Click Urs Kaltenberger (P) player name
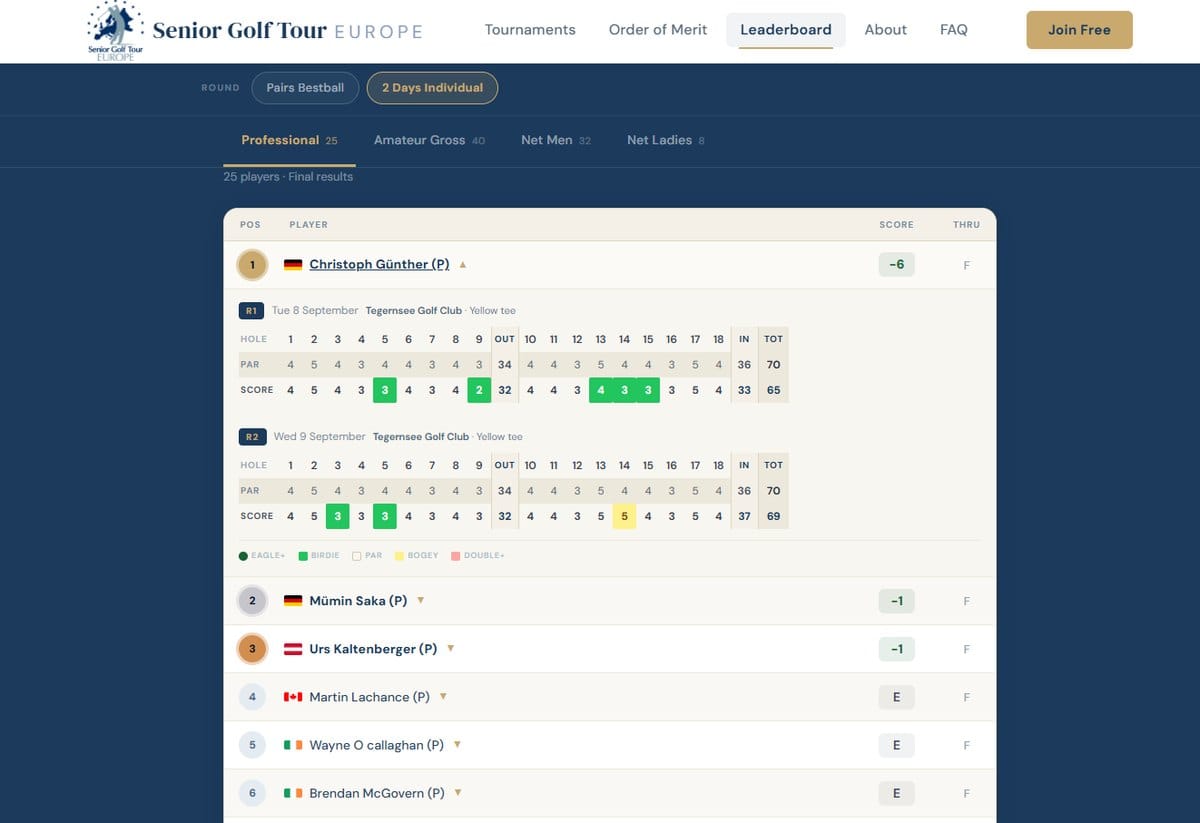The height and width of the screenshot is (823, 1200). 373,649
